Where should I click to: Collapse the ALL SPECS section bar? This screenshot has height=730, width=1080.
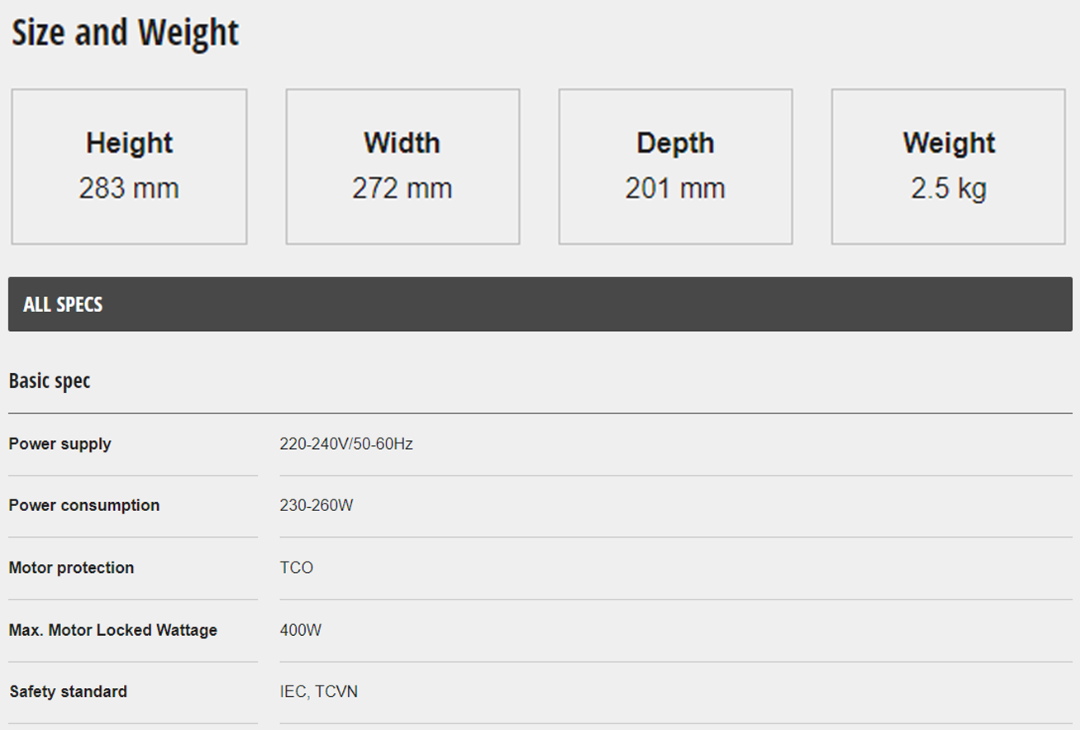pyautogui.click(x=540, y=304)
